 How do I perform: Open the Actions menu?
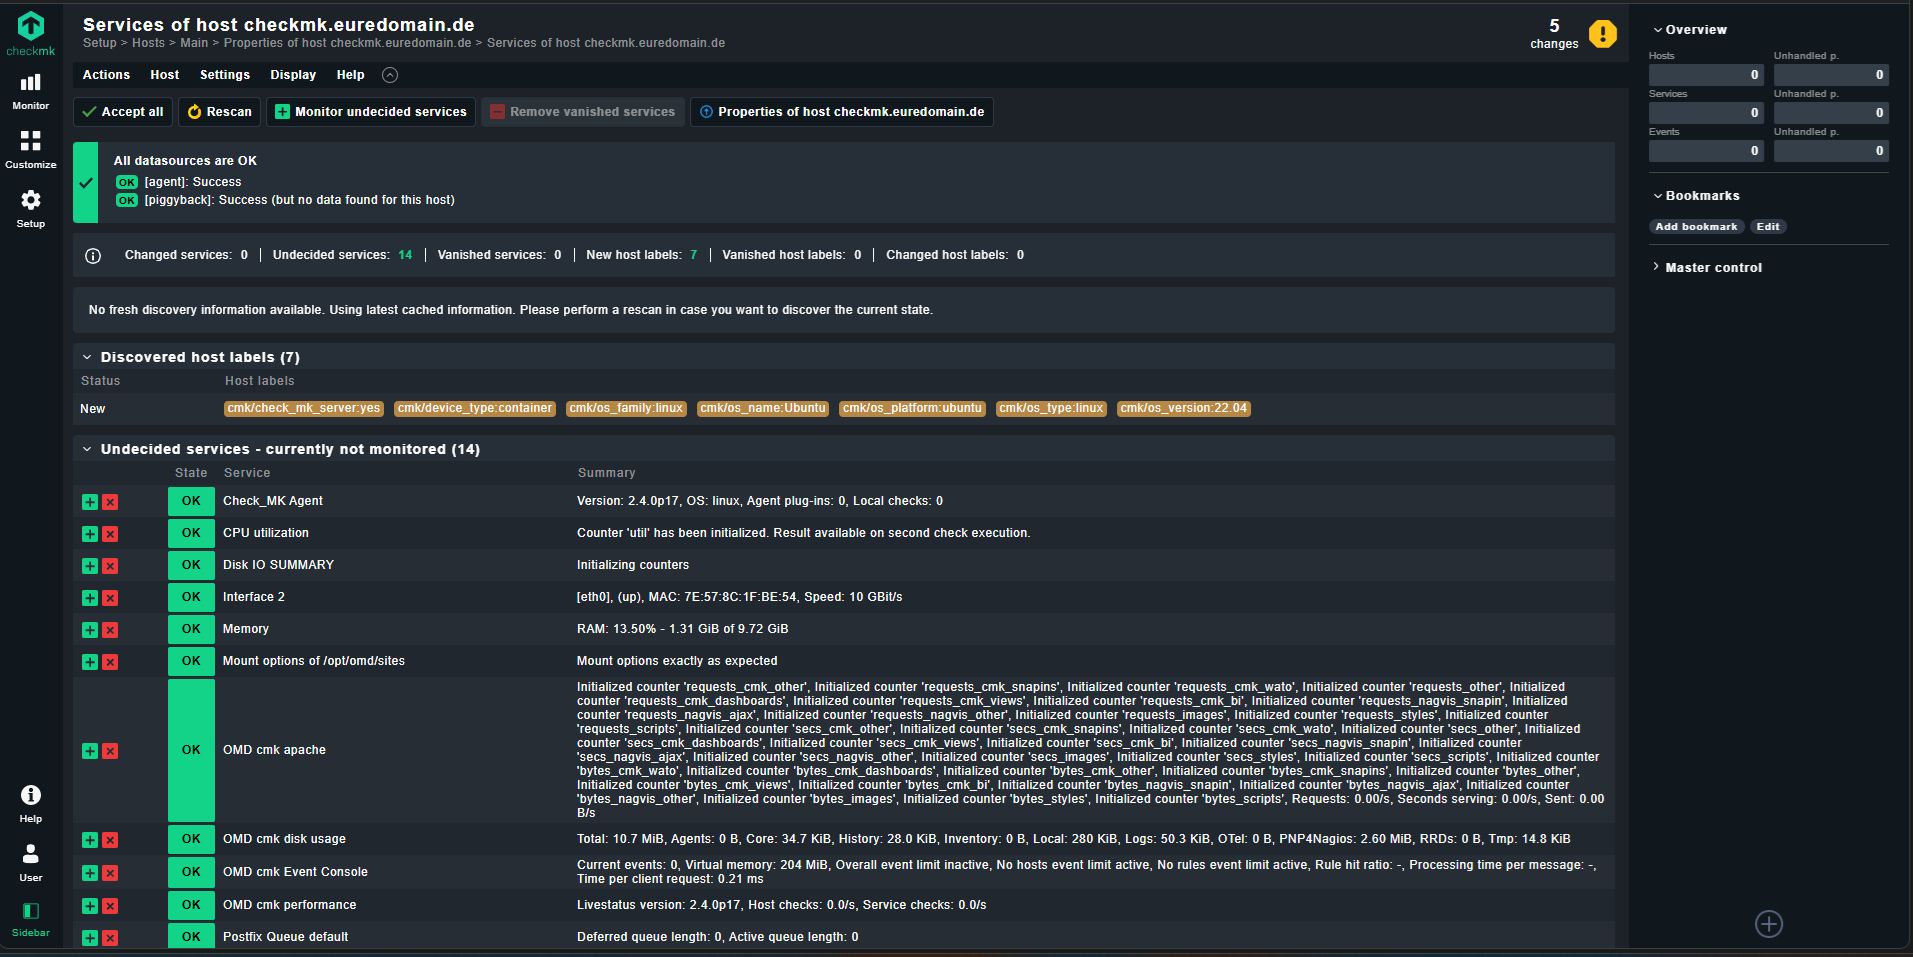[x=106, y=75]
